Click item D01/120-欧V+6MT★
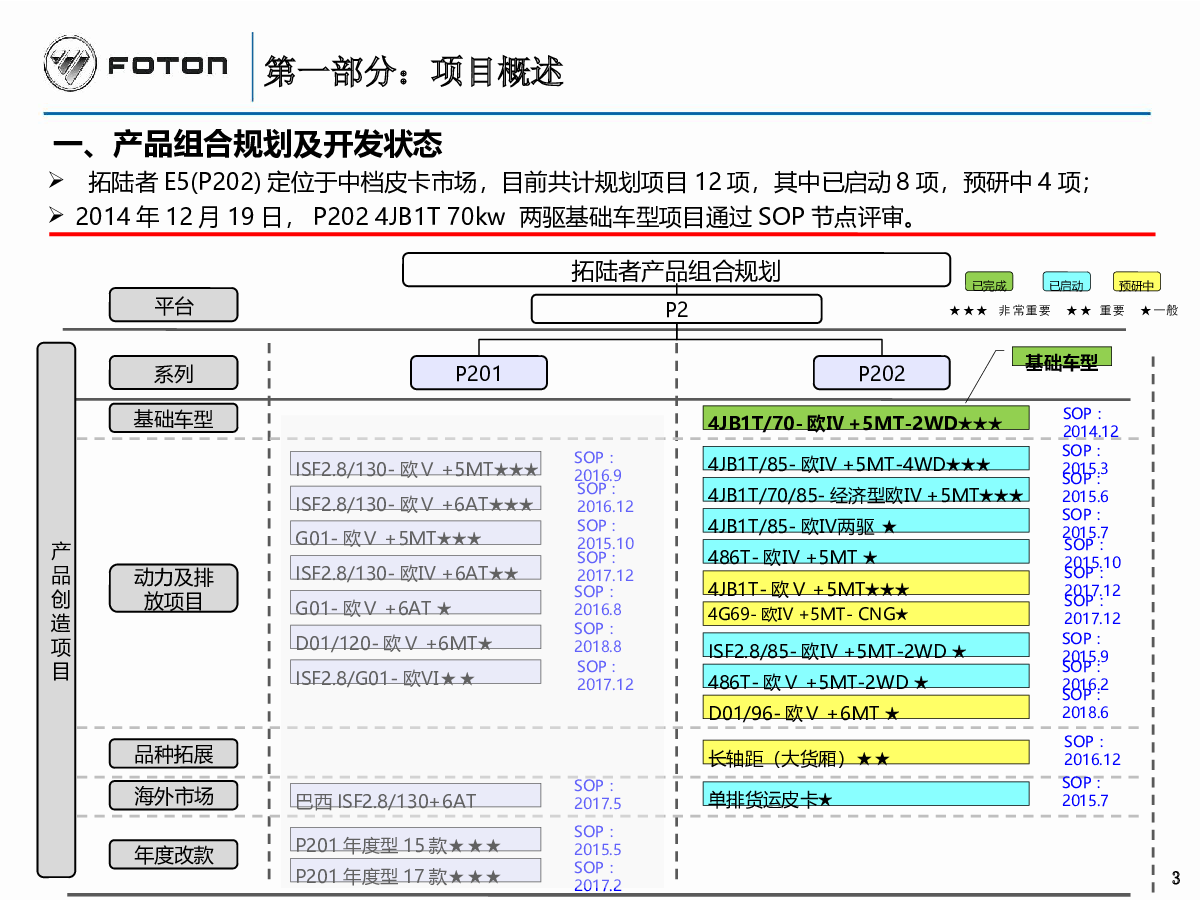 (416, 638)
